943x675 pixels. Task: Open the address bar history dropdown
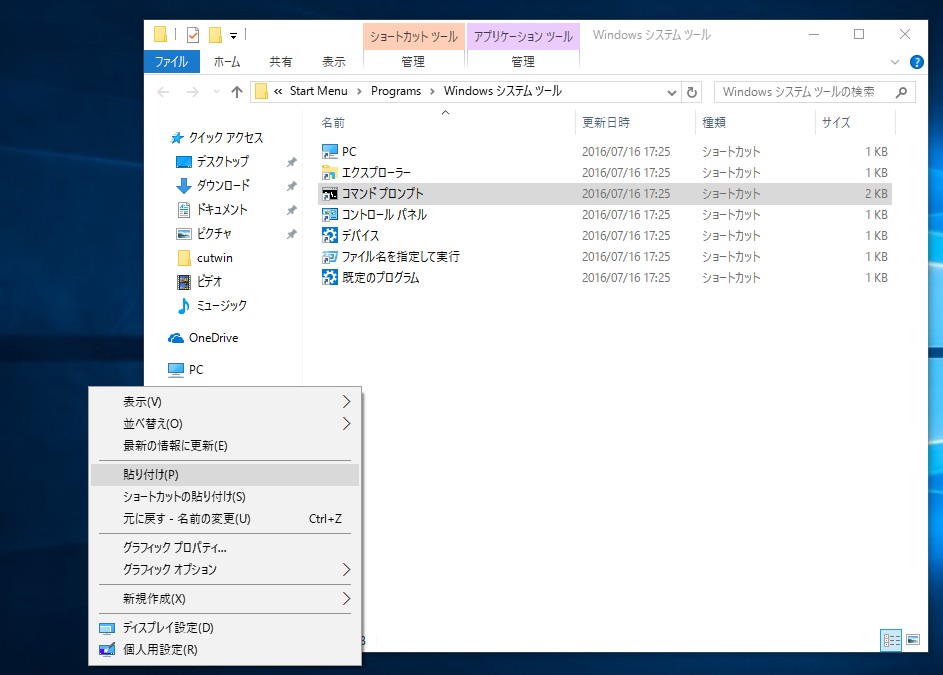click(x=672, y=92)
